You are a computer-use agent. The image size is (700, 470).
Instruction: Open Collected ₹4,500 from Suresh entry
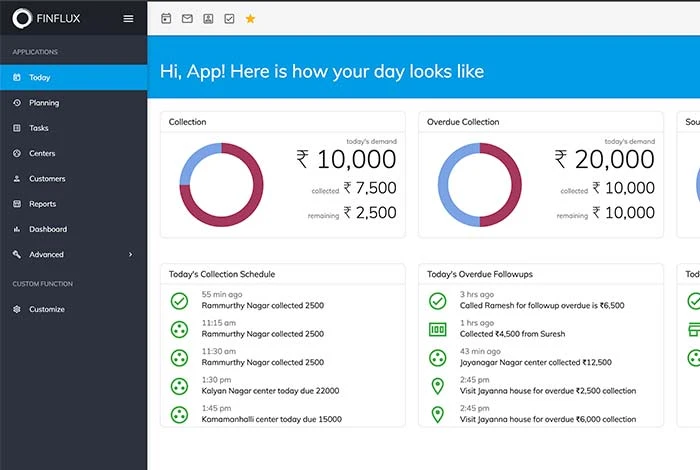pyautogui.click(x=512, y=334)
